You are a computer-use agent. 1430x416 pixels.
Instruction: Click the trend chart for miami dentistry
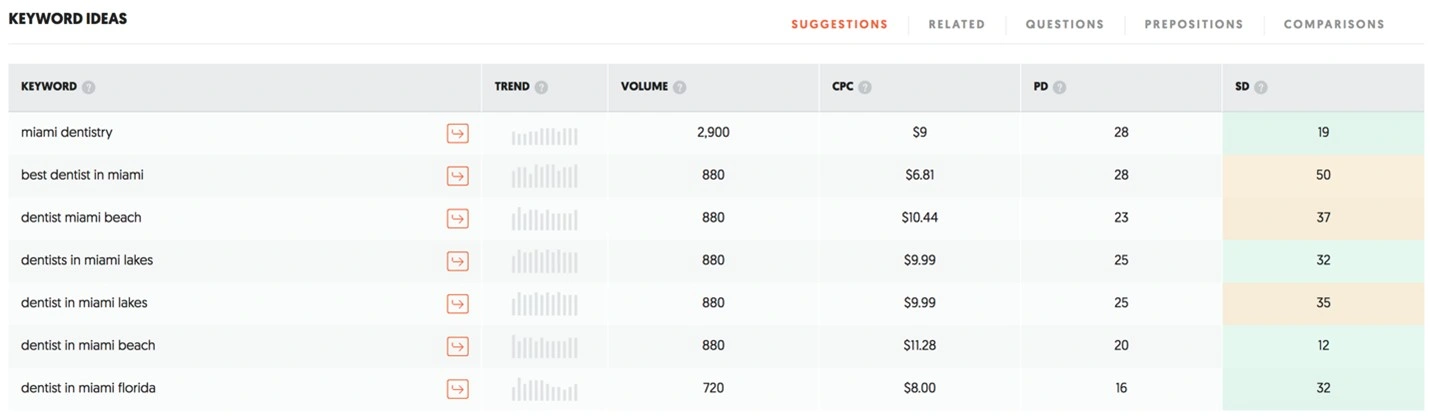545,135
